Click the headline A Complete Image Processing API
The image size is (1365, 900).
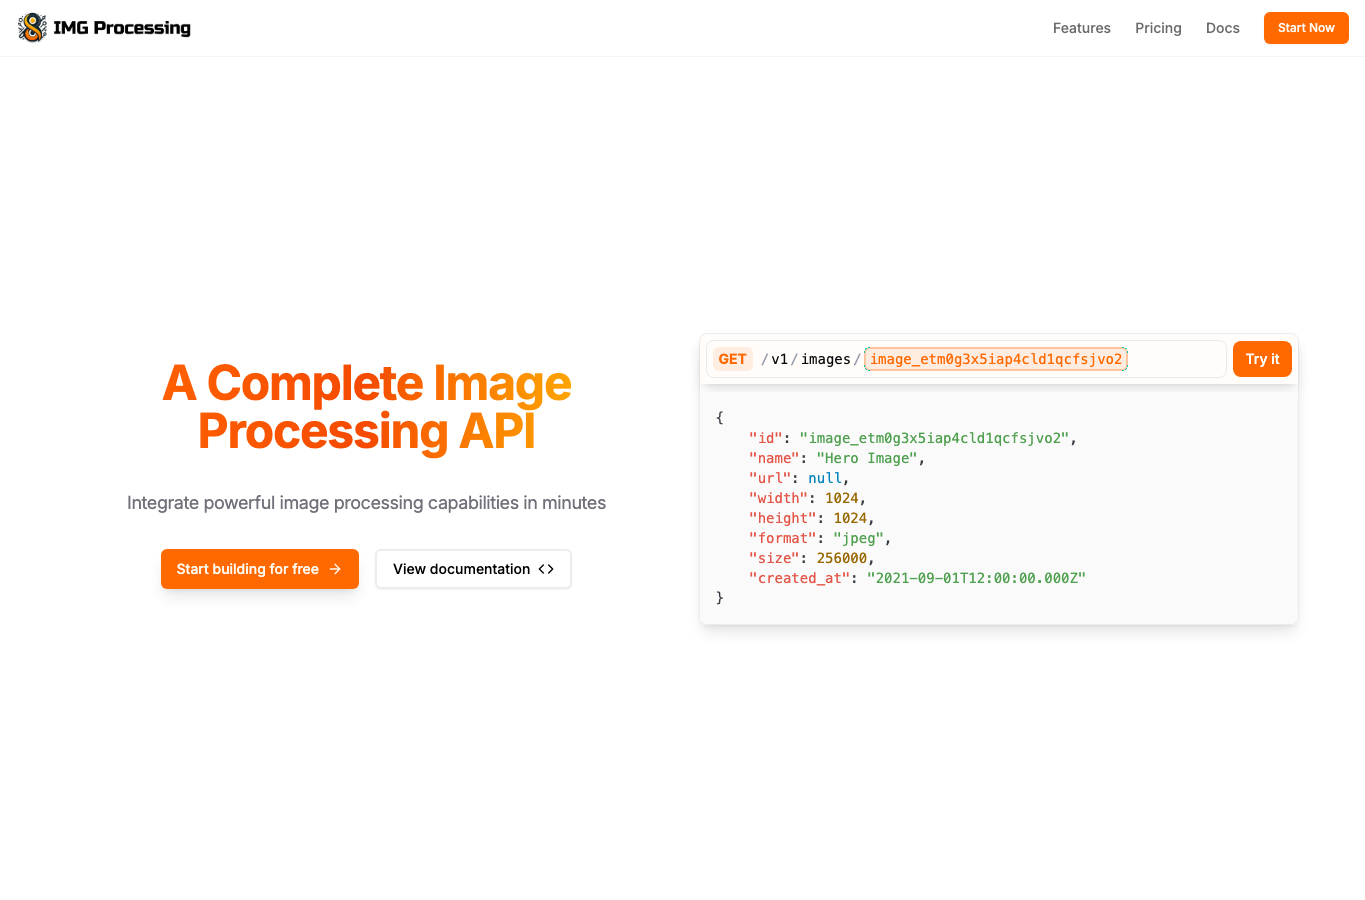[x=367, y=407]
